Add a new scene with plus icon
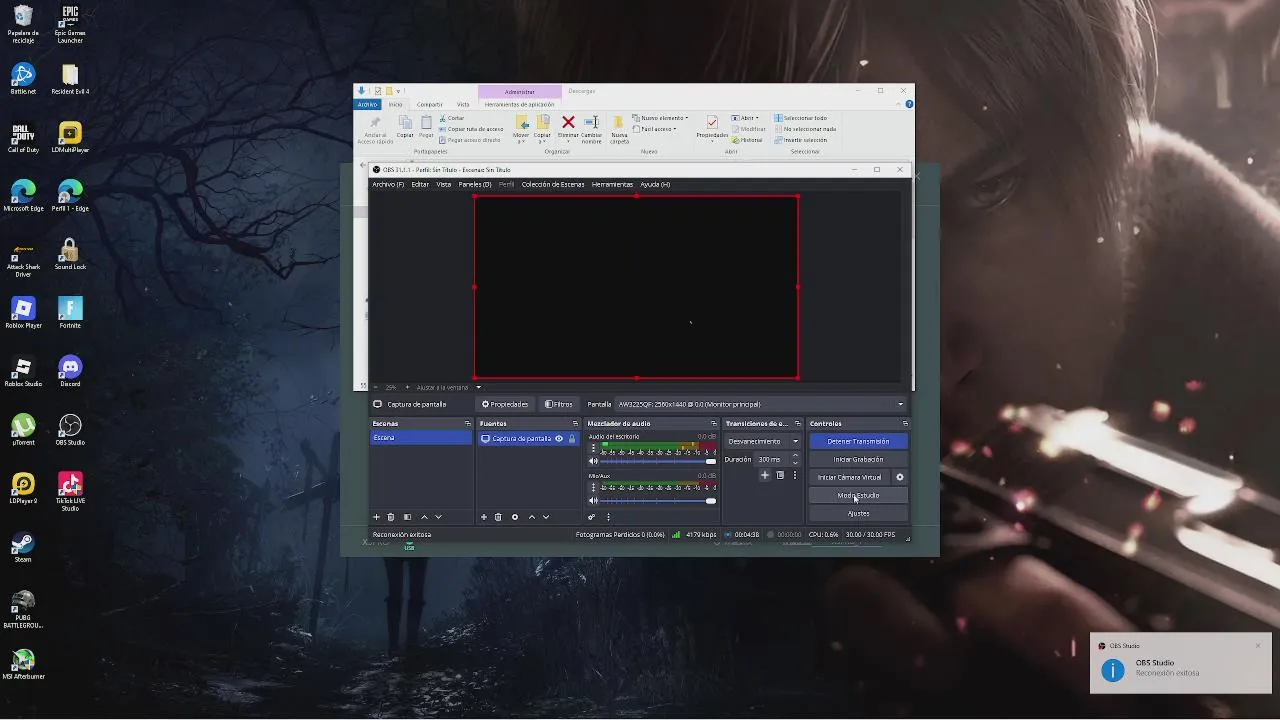This screenshot has height=720, width=1280. 376,517
